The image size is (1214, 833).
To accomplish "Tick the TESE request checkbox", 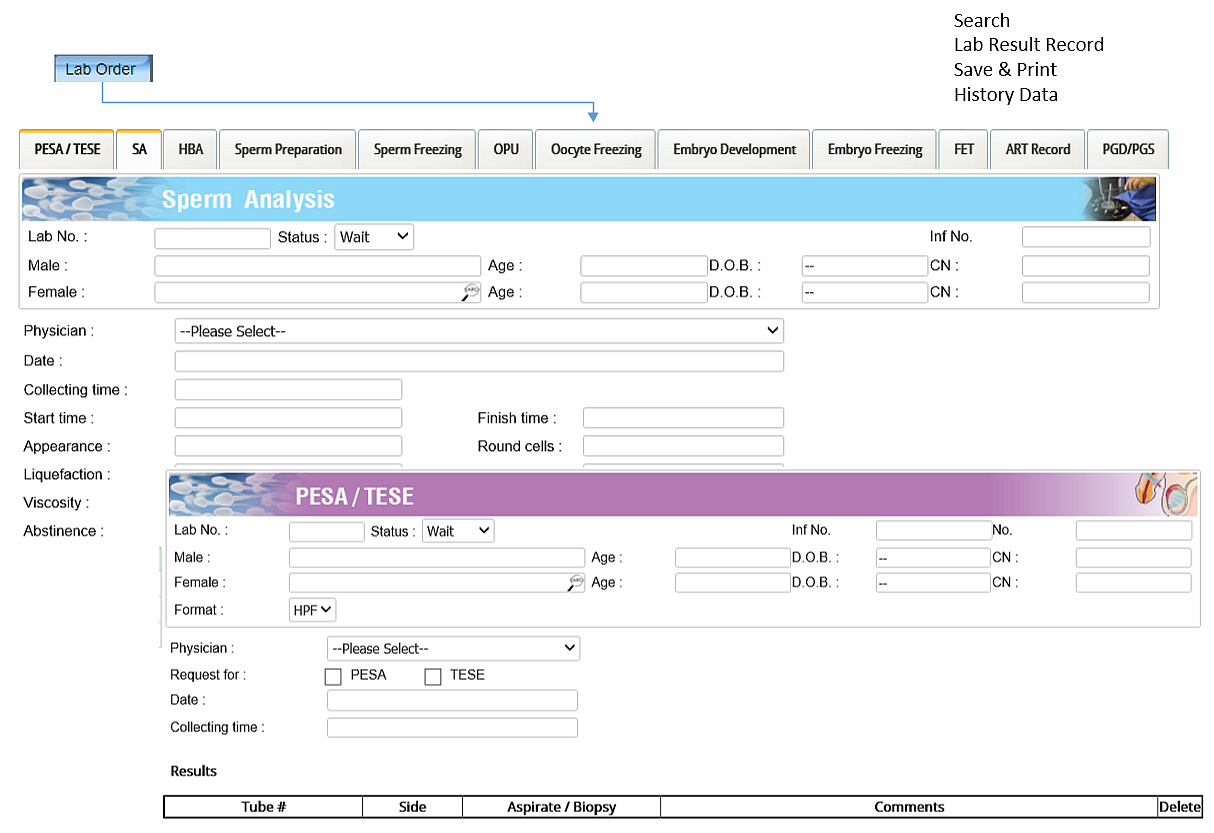I will point(433,677).
